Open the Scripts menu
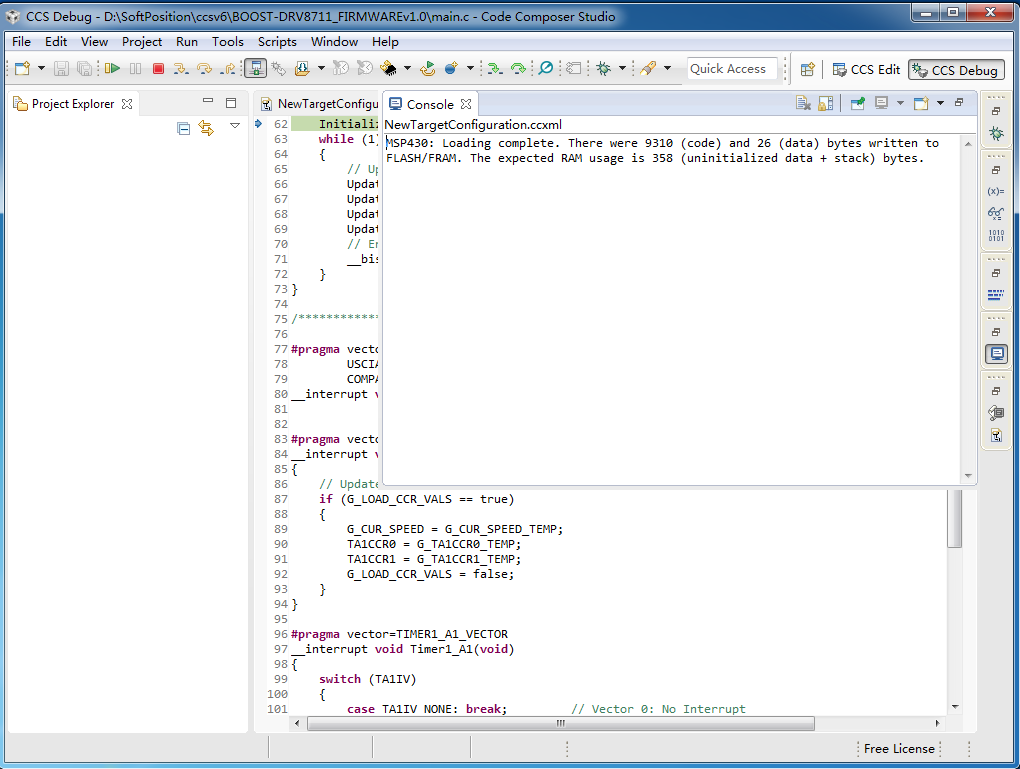 click(277, 42)
